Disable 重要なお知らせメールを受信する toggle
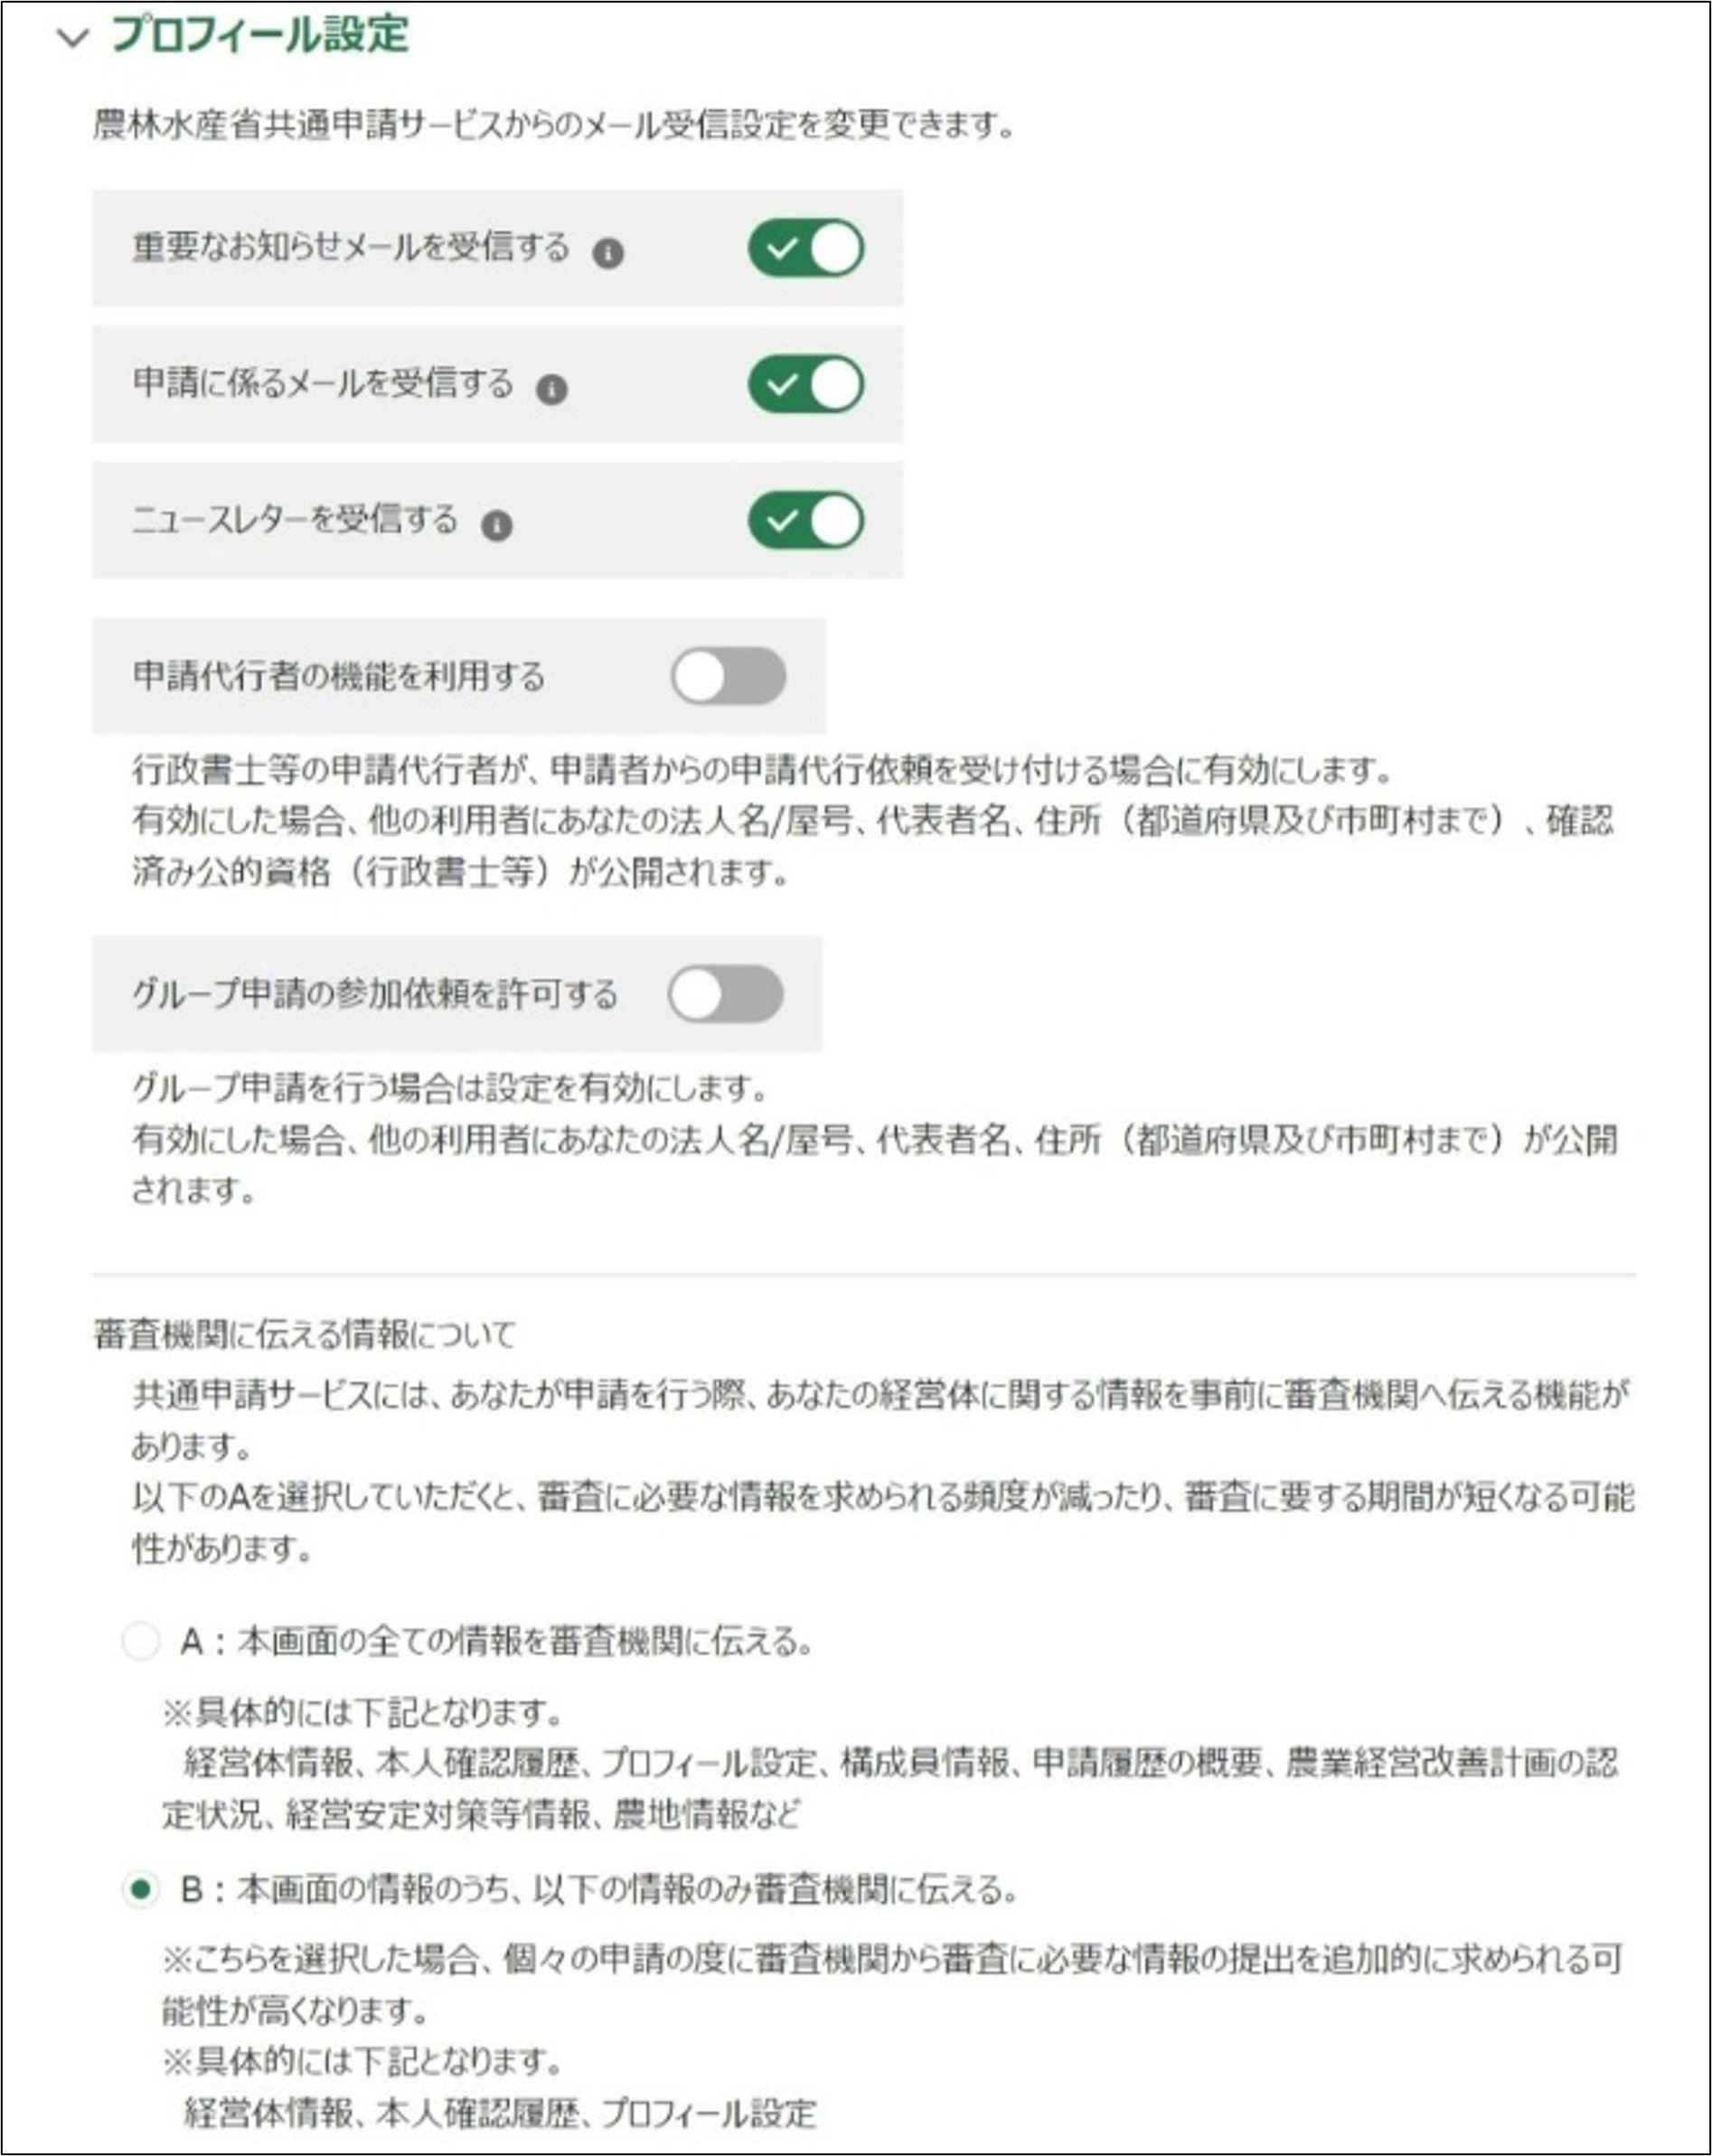Screen dimensions: 1712x2156 (806, 248)
